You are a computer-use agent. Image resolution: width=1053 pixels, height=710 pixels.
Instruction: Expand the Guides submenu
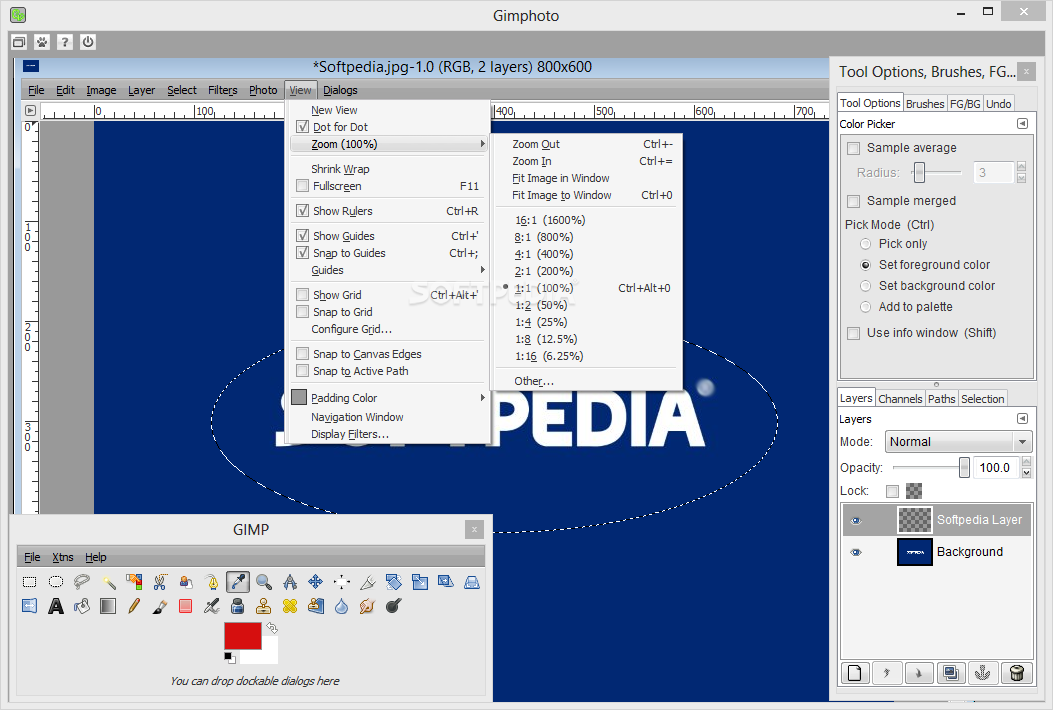[x=388, y=270]
